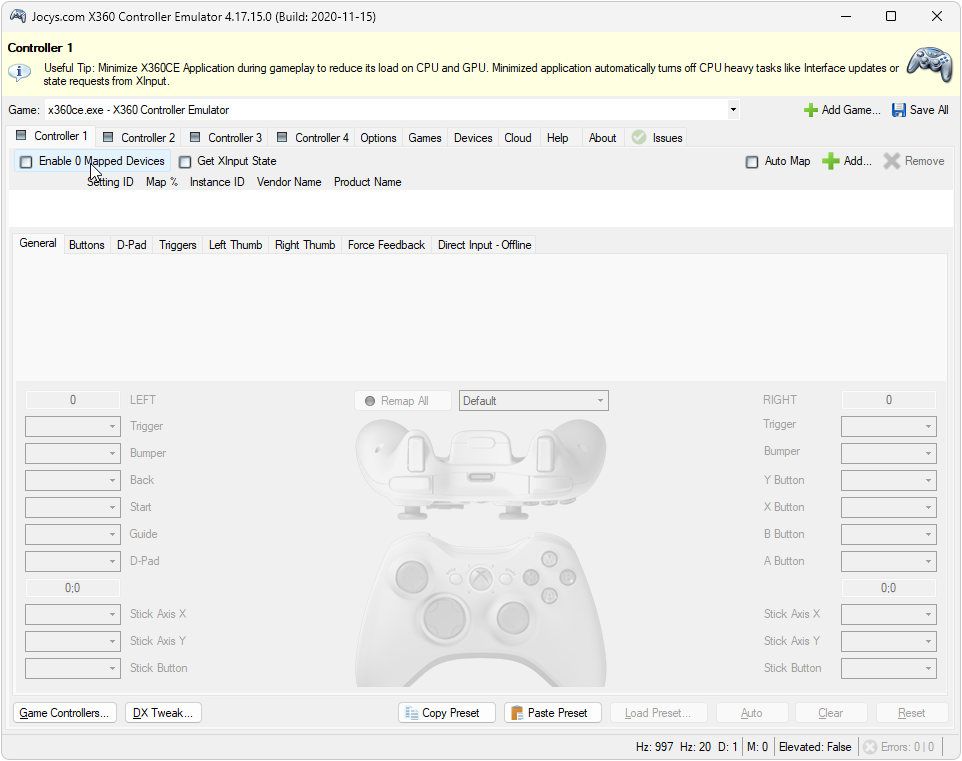Toggle Get XInput State checkbox

point(185,162)
